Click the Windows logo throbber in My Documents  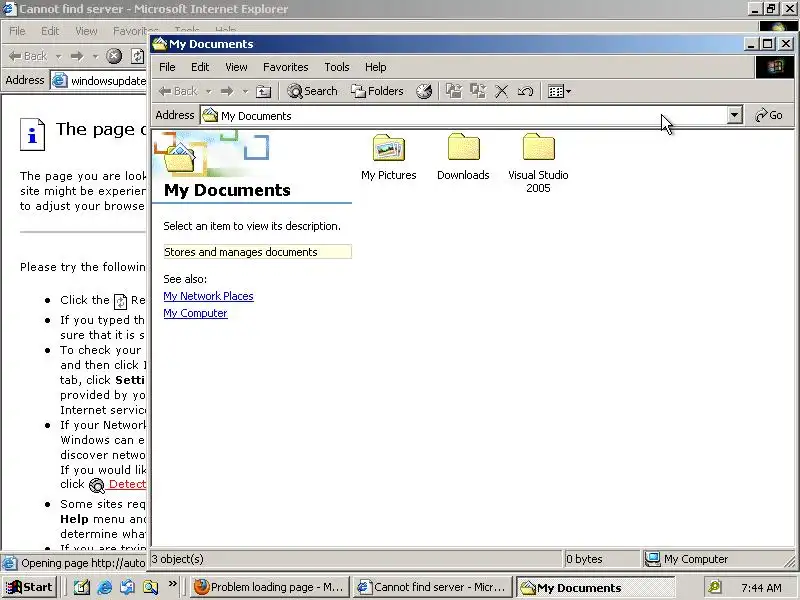pos(774,67)
